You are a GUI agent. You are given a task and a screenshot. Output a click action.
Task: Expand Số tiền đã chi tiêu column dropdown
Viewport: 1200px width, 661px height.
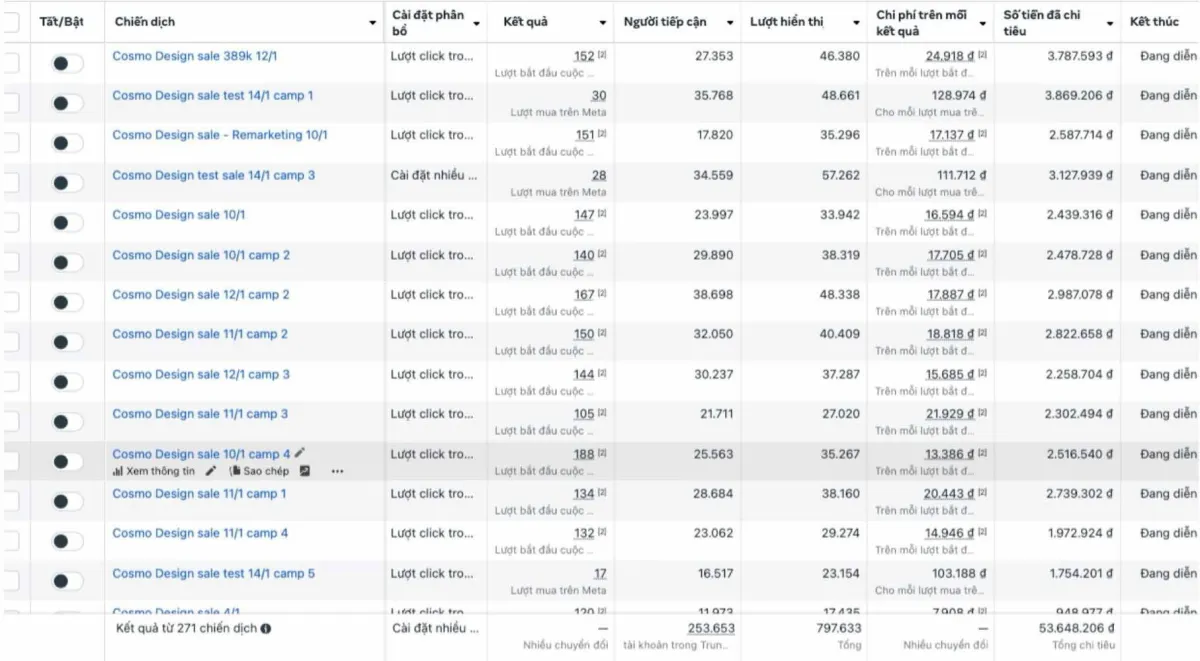click(x=1110, y=22)
